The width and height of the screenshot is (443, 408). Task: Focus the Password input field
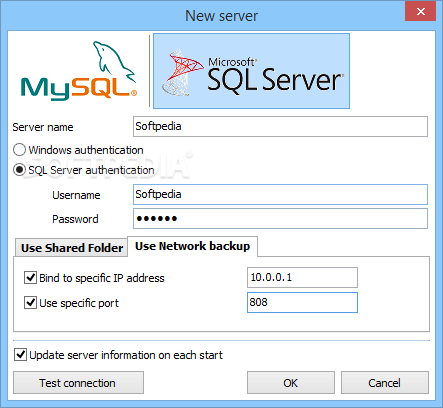coord(280,219)
